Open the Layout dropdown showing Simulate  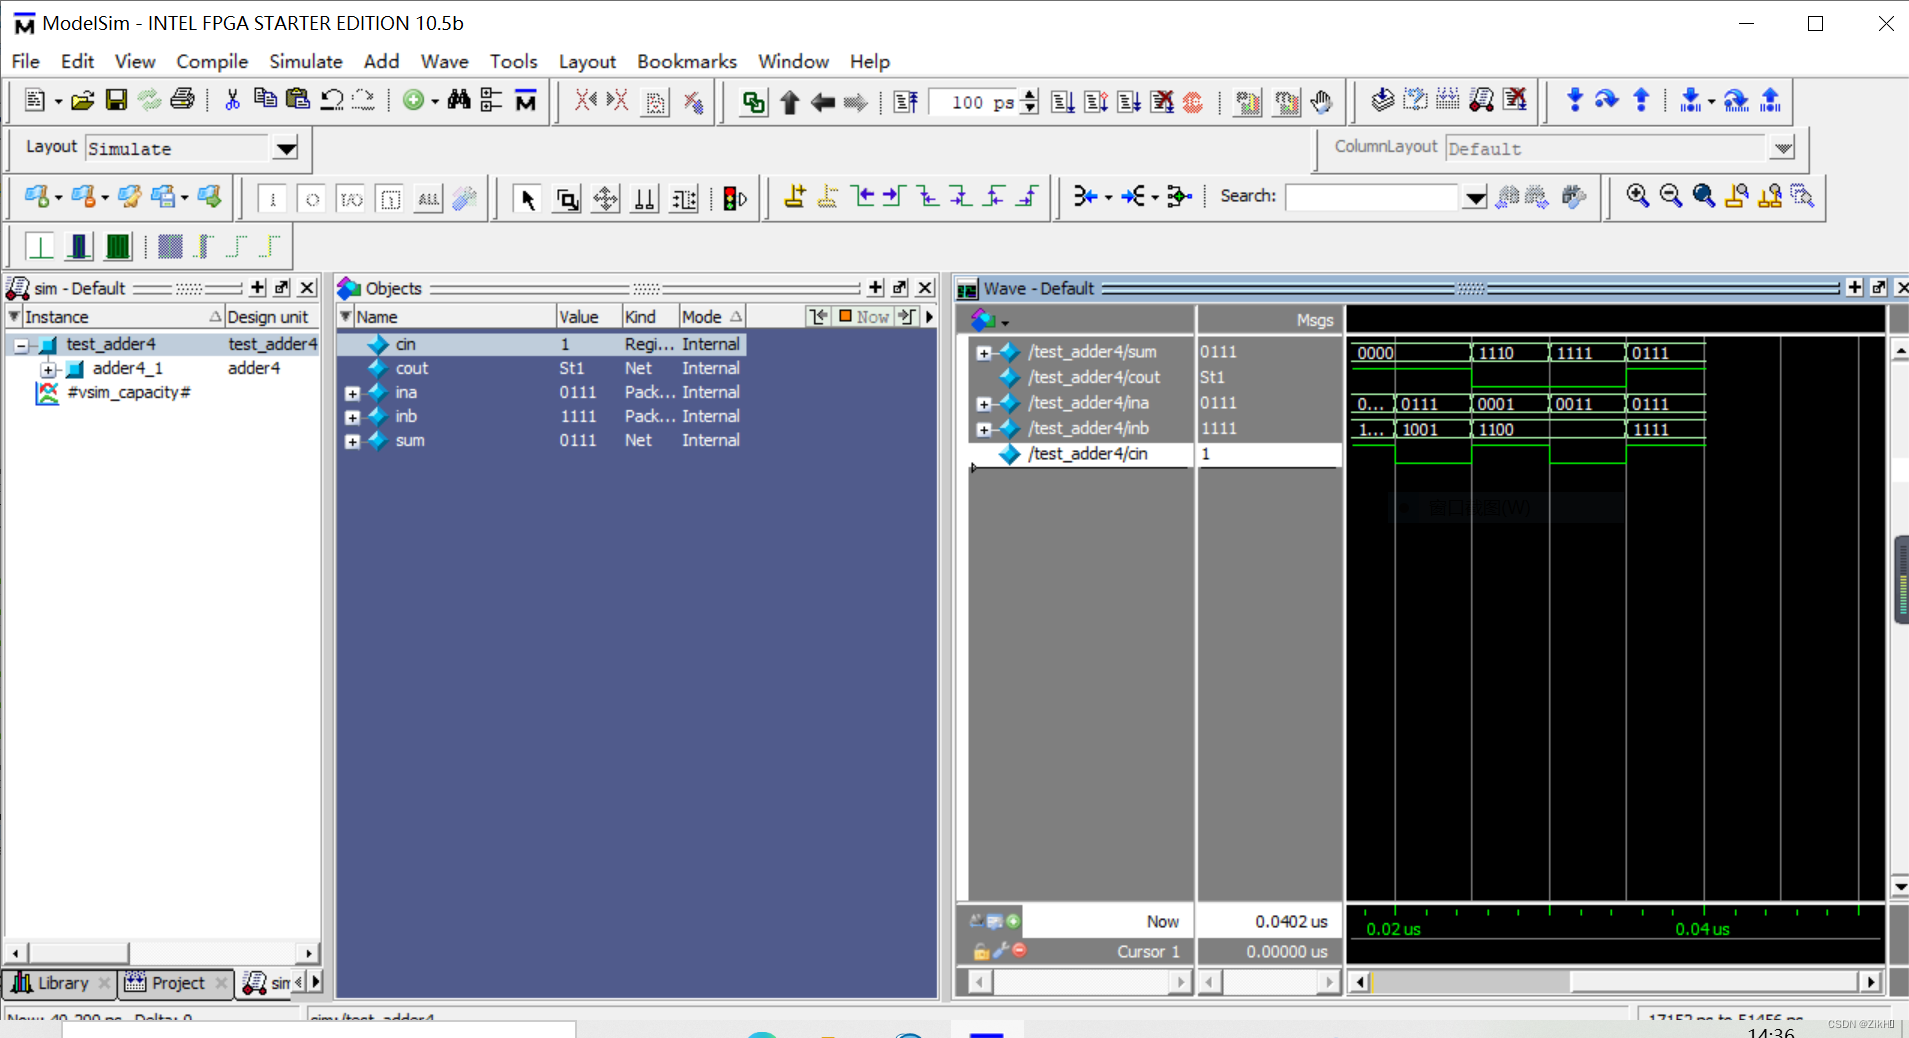click(286, 148)
